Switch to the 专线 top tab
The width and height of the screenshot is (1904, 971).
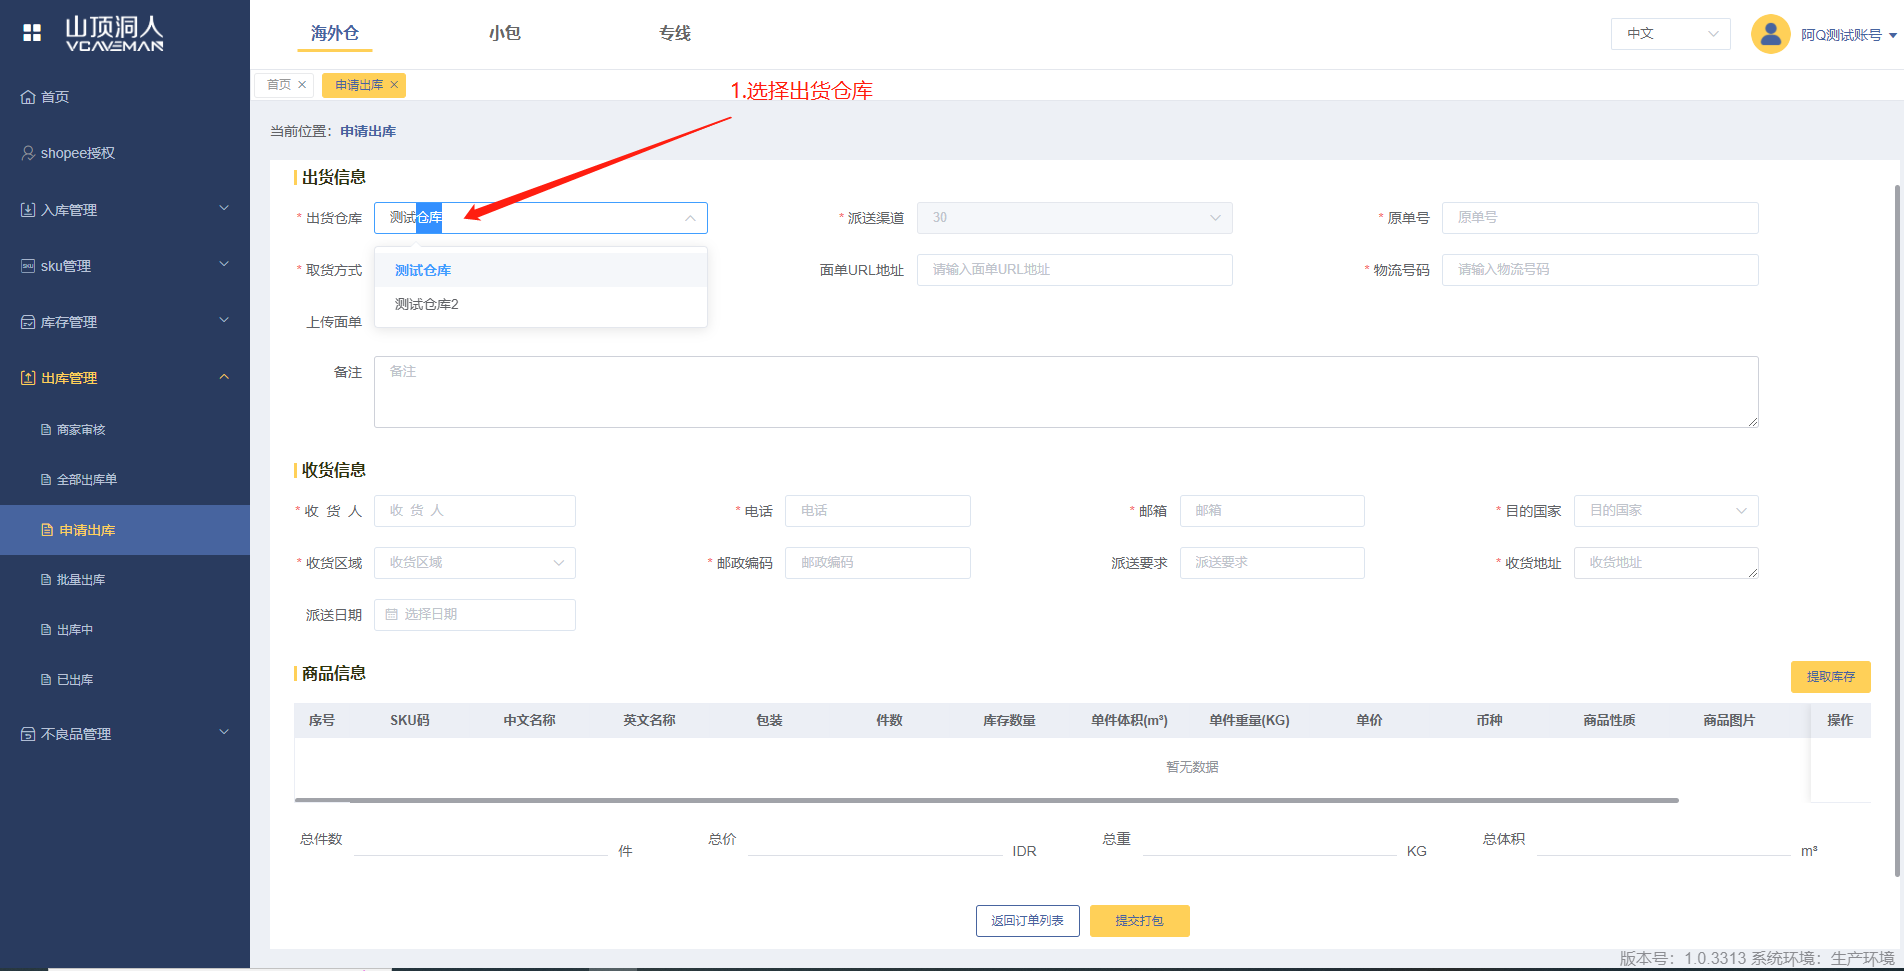click(x=674, y=33)
